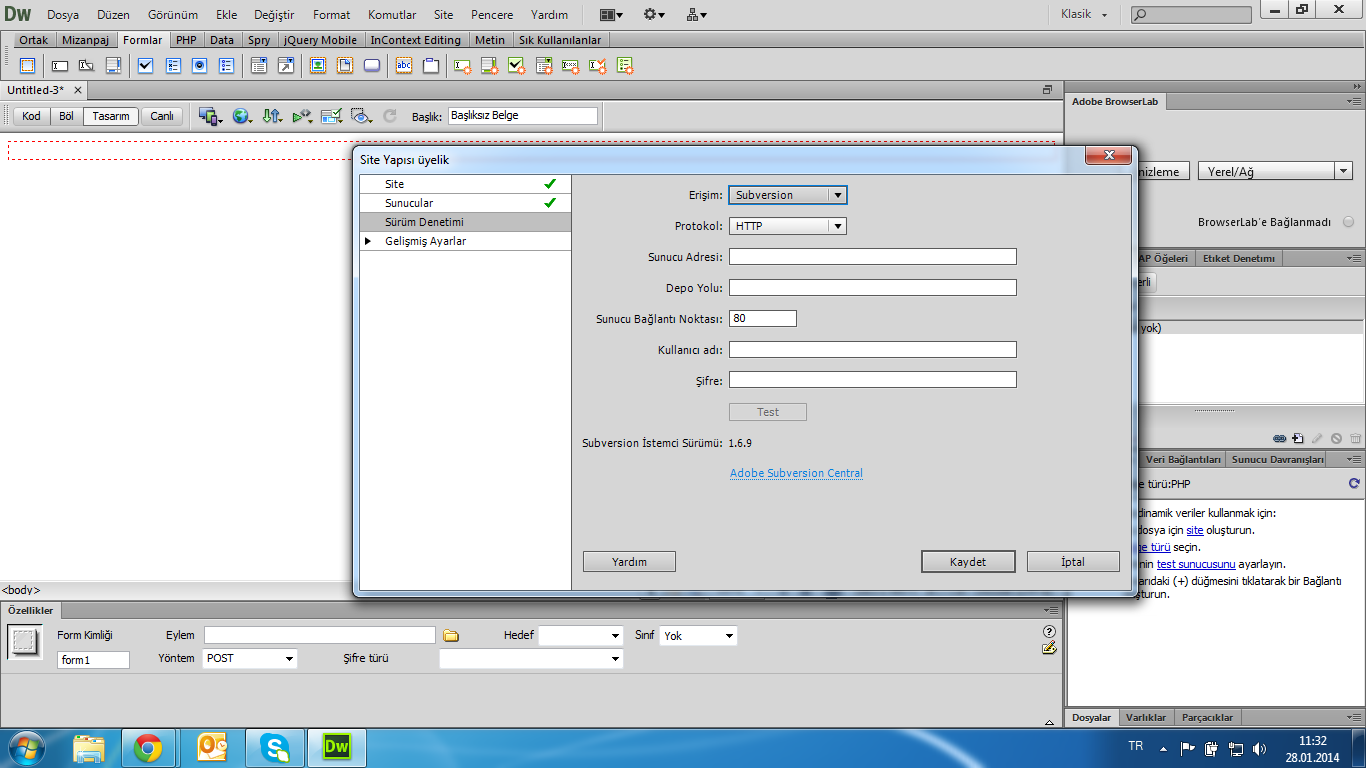Browse for Eylem file with folder icon
This screenshot has width=1366, height=768.
[x=451, y=635]
